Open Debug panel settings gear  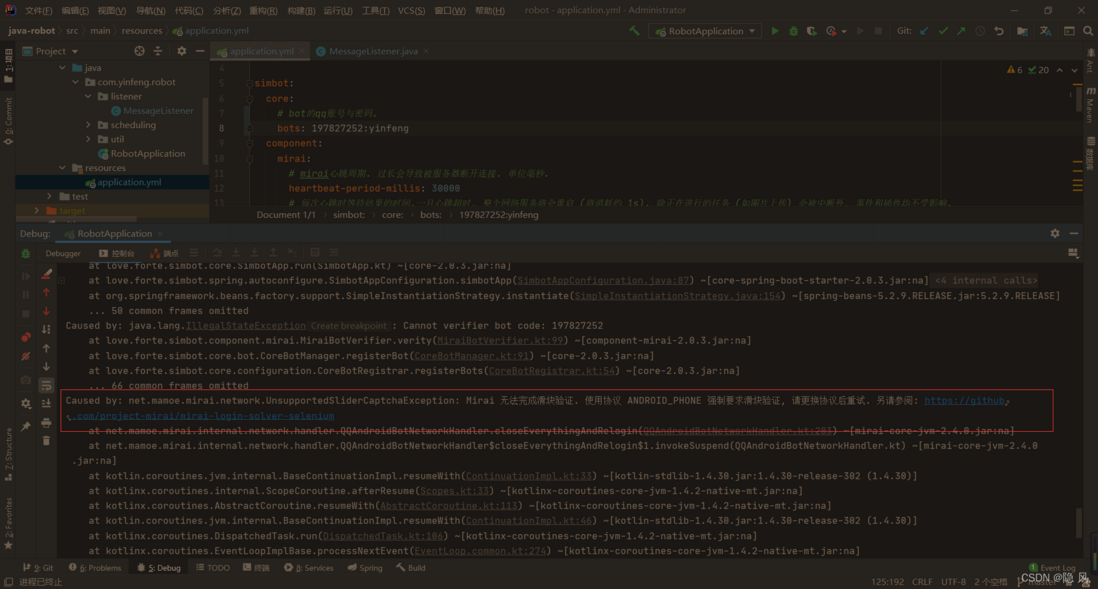pyautogui.click(x=1055, y=233)
